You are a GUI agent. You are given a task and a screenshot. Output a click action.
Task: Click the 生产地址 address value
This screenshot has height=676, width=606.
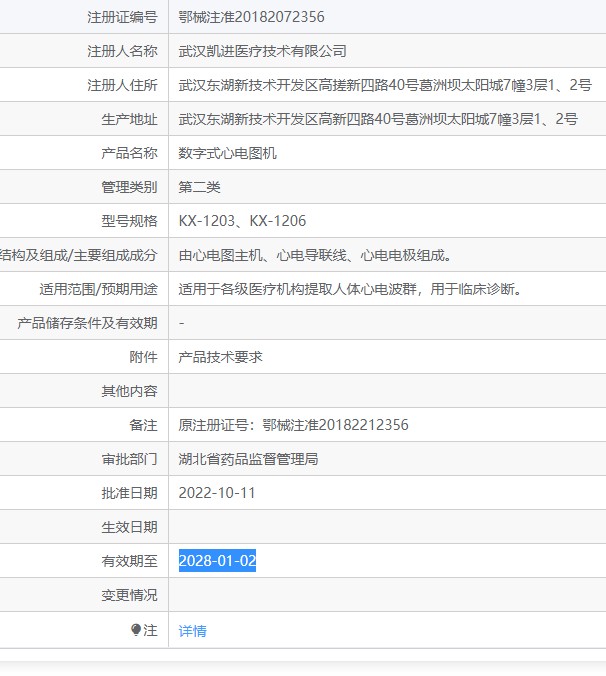[378, 119]
